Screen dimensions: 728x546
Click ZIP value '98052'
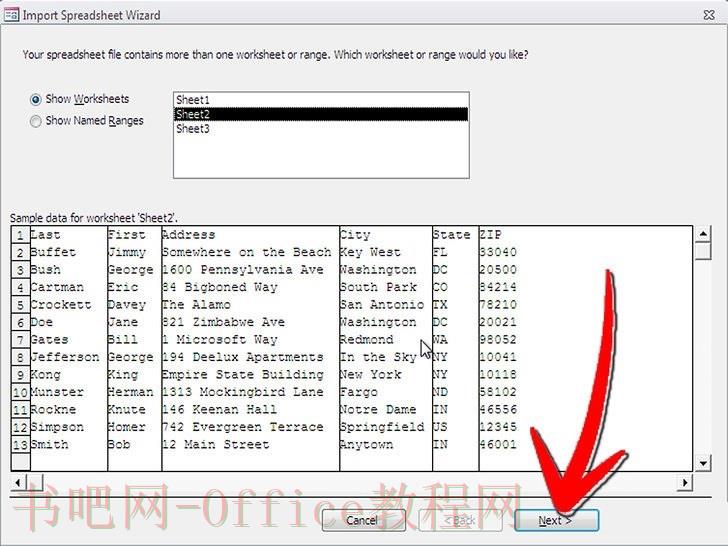click(498, 340)
